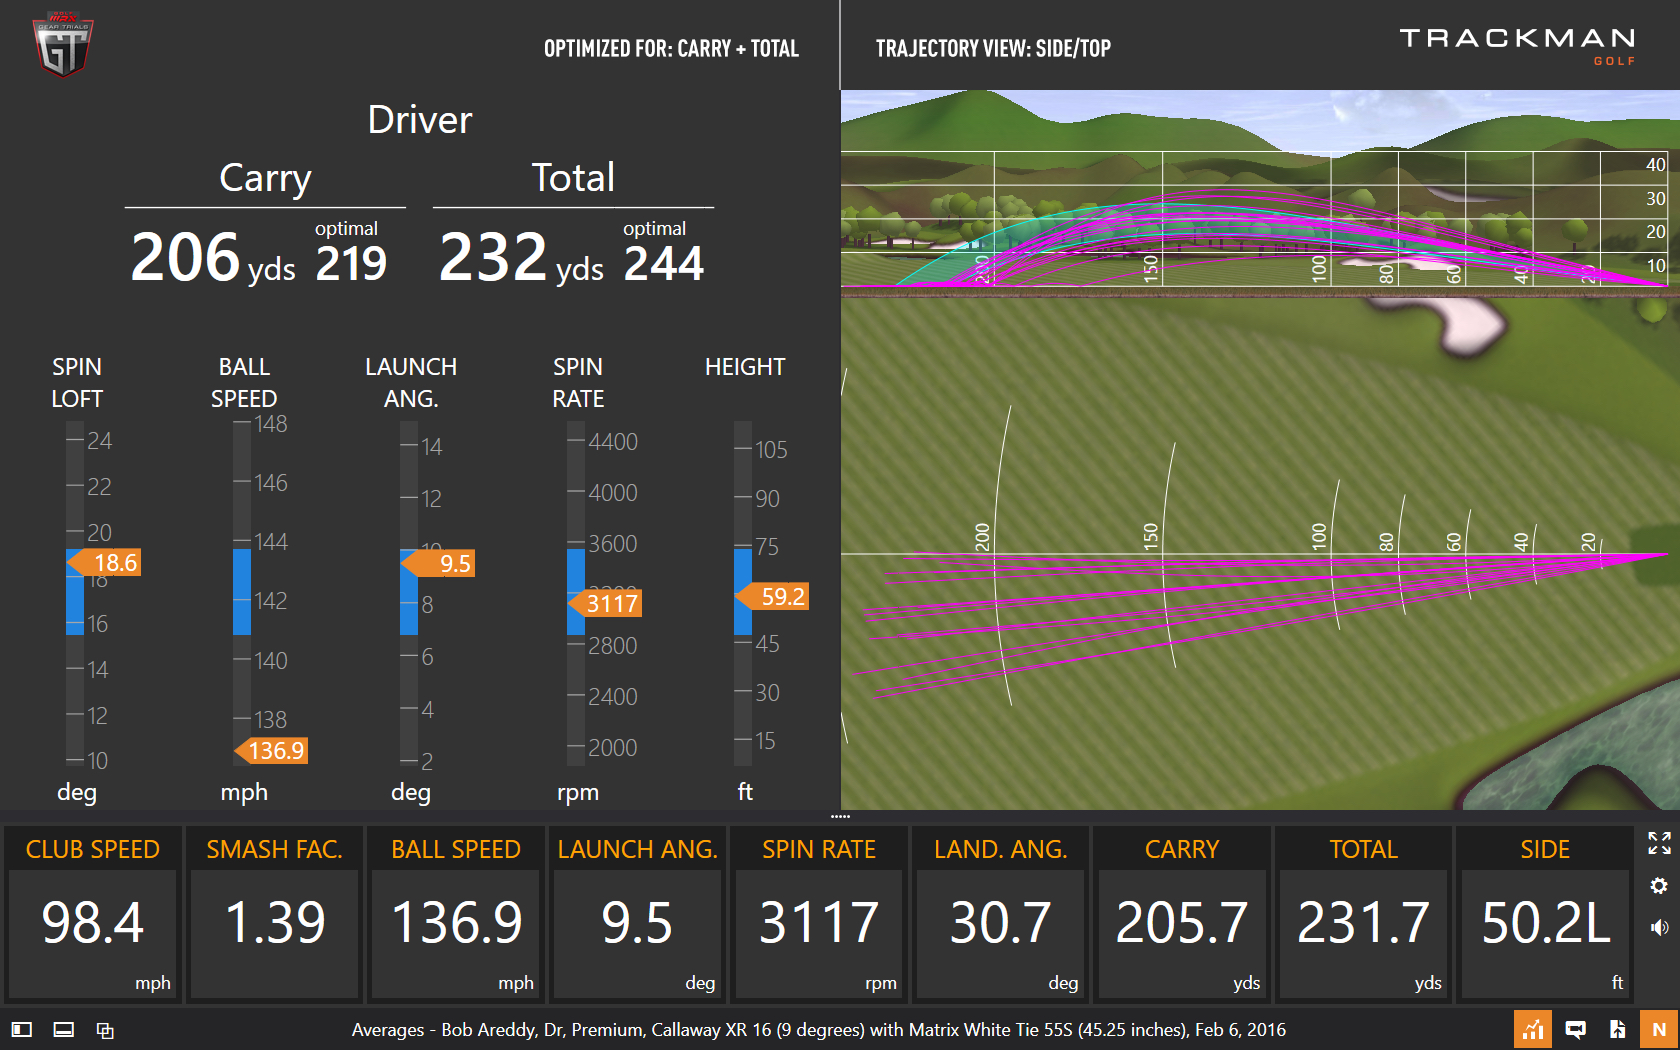The width and height of the screenshot is (1680, 1050).
Task: Click the 205.7 carry value
Action: click(1182, 922)
